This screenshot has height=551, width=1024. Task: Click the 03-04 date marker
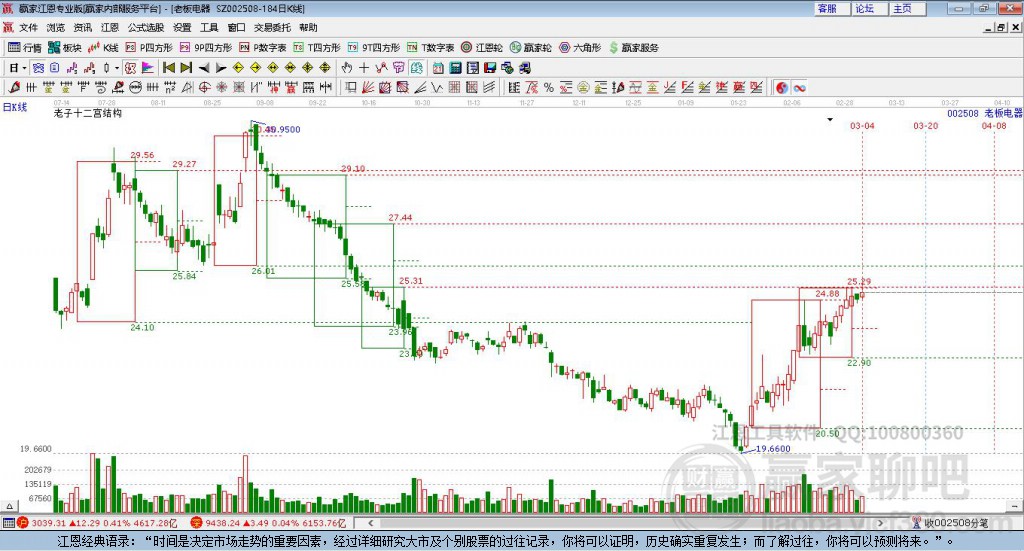pos(862,126)
